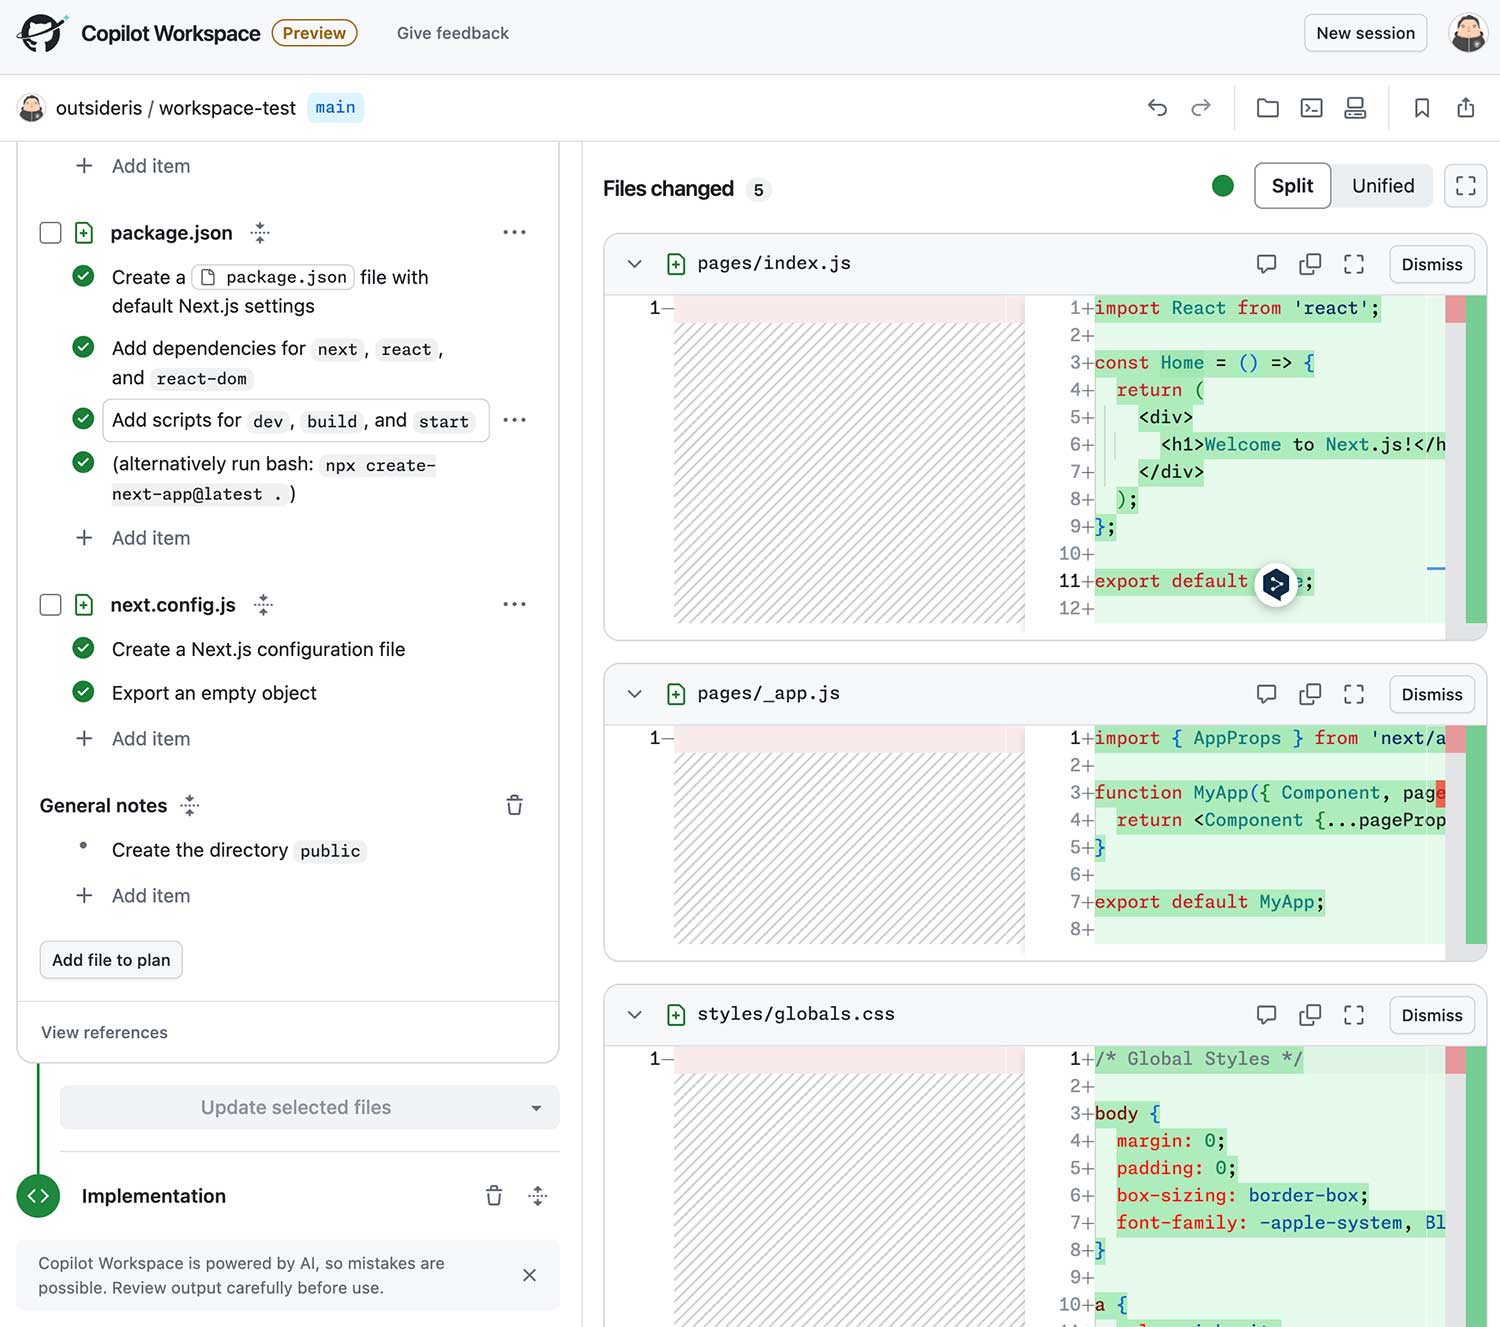Click the Update selected files button
The height and width of the screenshot is (1327, 1500).
[296, 1108]
